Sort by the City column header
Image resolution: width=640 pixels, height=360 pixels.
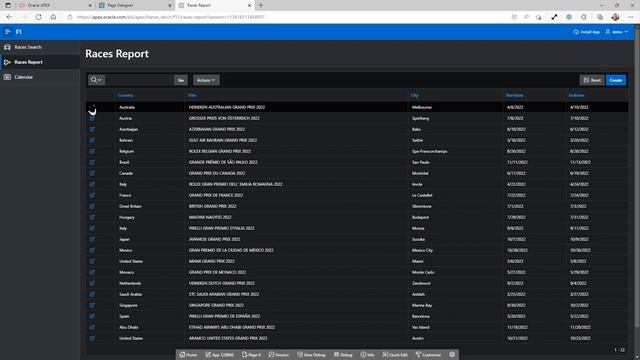[415, 95]
